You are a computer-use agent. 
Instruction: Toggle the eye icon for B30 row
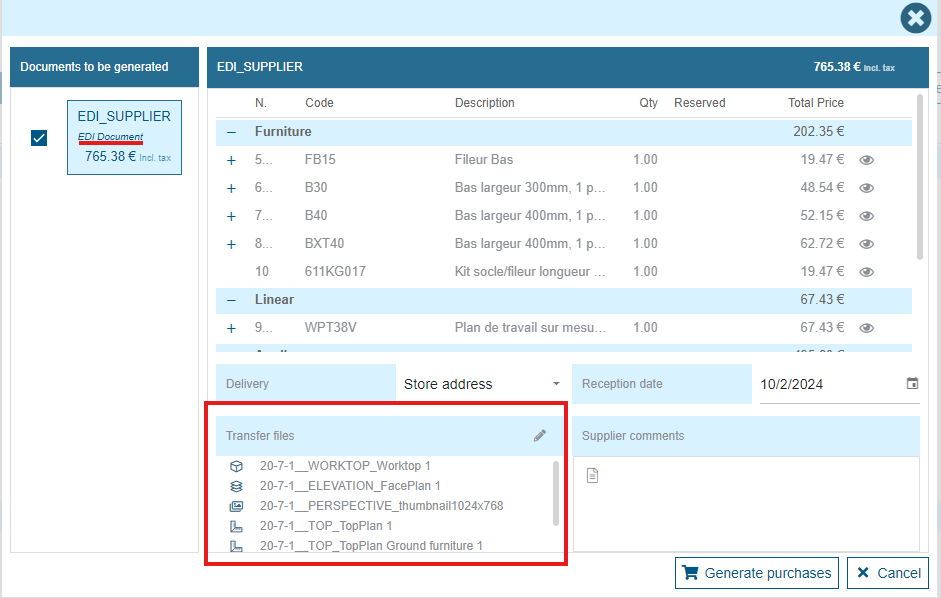(867, 188)
